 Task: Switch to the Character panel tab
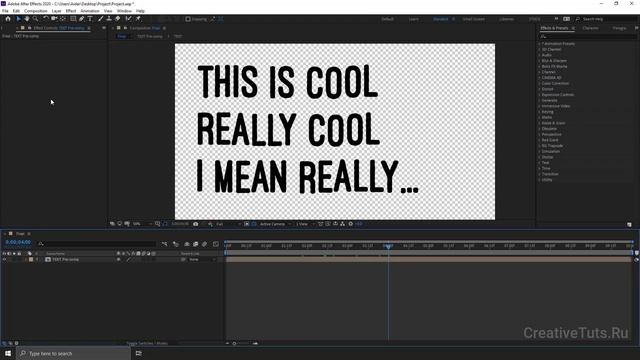[591, 28]
